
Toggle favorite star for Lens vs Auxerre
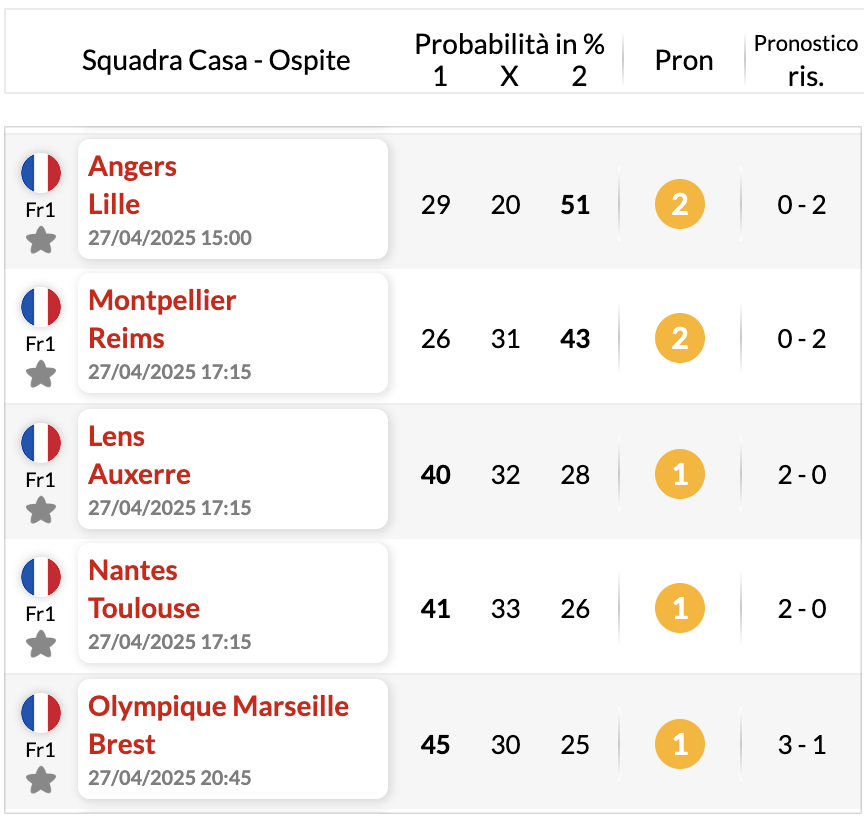41,510
